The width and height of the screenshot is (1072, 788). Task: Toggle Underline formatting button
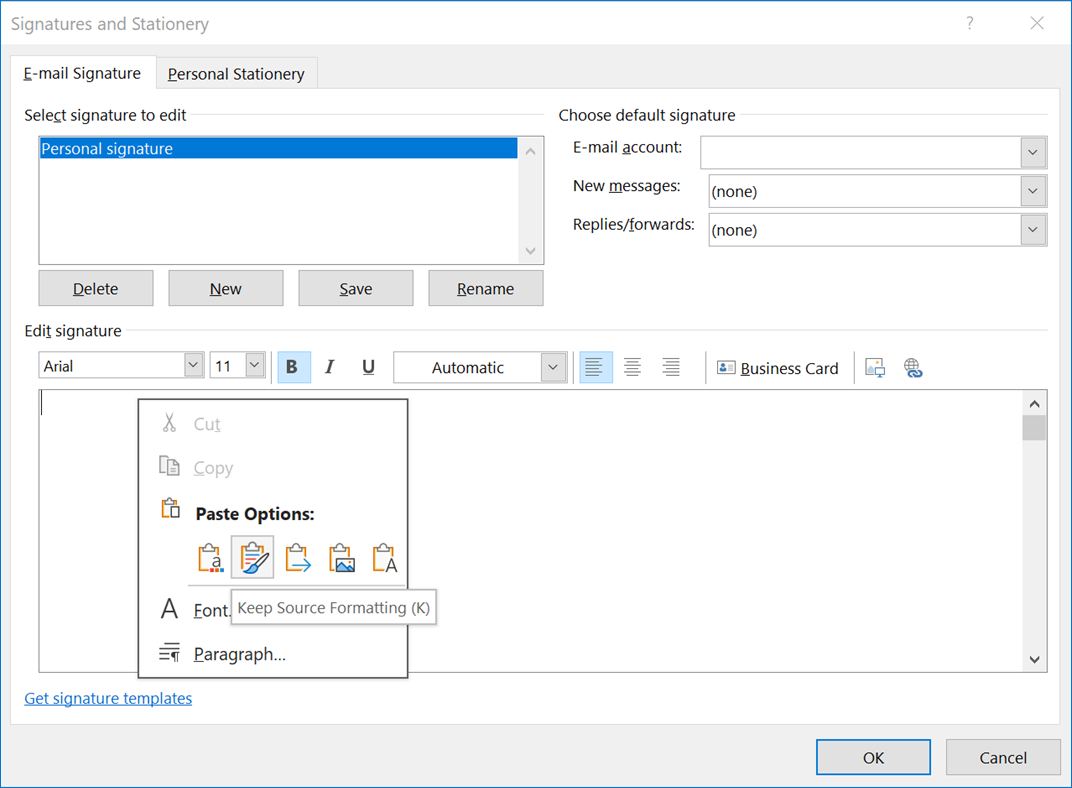coord(368,368)
